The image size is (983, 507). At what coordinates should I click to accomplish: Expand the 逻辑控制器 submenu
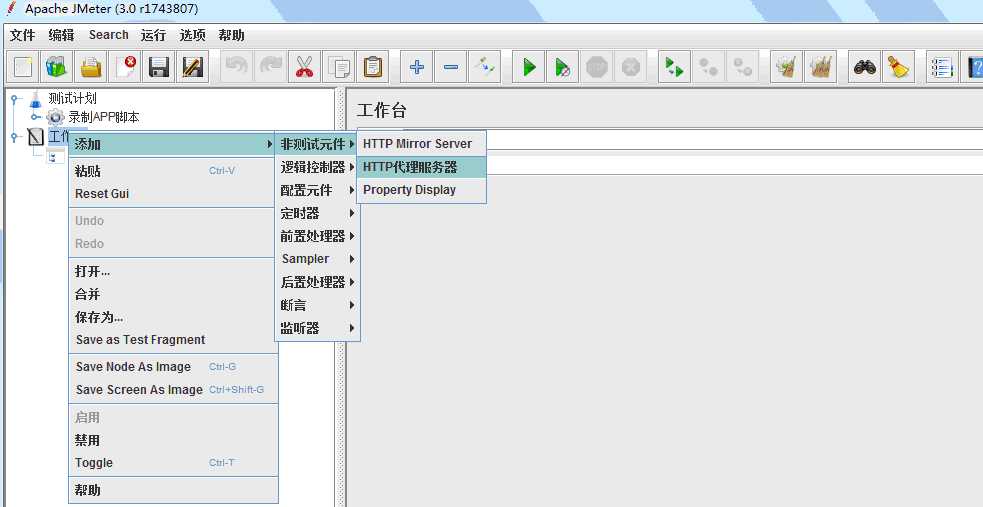click(317, 167)
